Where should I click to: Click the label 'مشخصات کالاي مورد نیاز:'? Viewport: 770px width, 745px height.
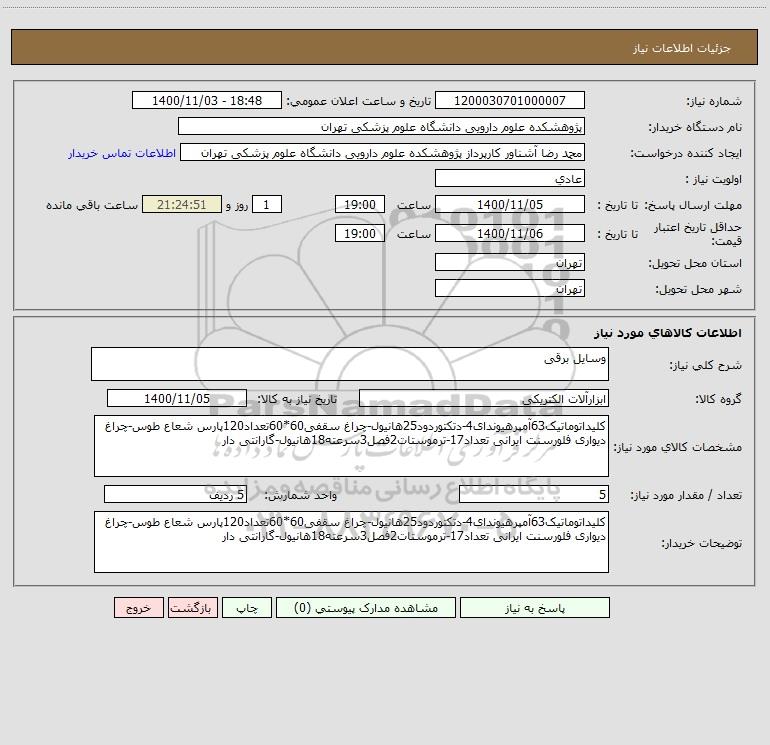pos(678,447)
